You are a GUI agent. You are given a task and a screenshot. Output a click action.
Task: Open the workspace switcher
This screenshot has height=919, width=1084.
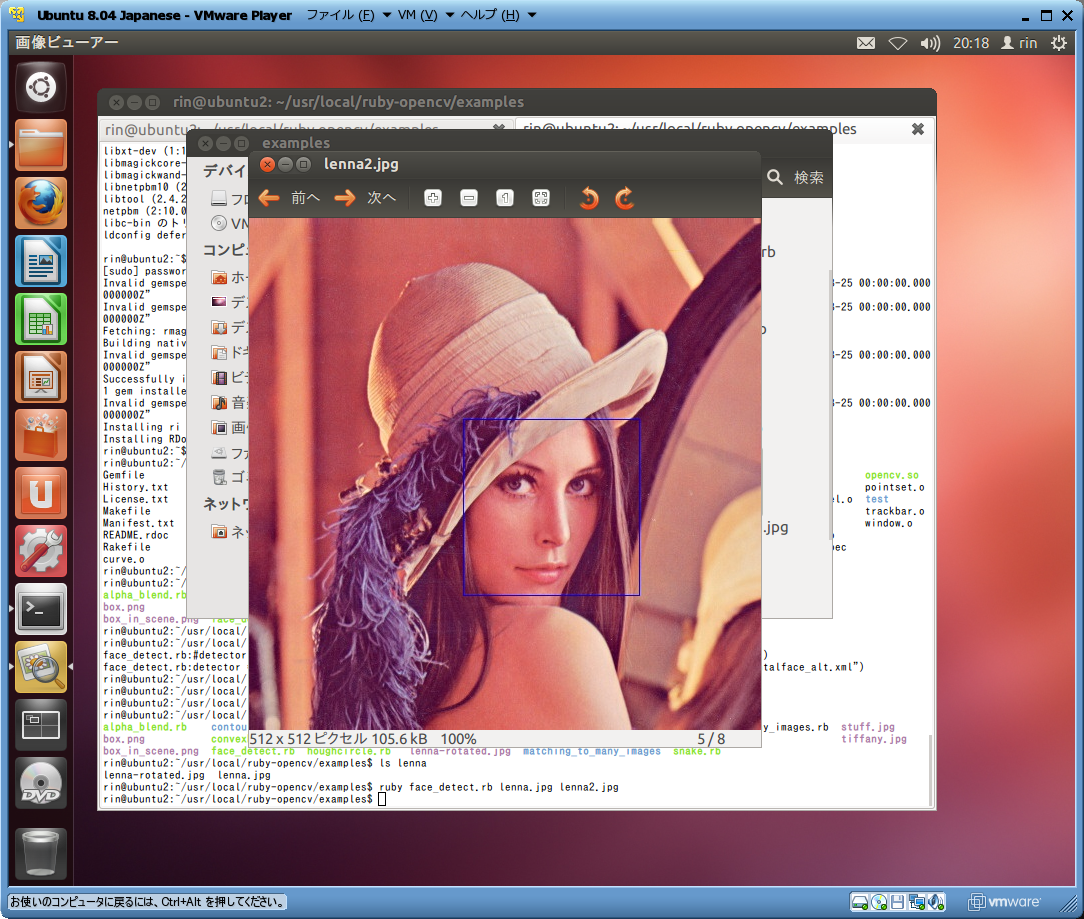point(41,726)
